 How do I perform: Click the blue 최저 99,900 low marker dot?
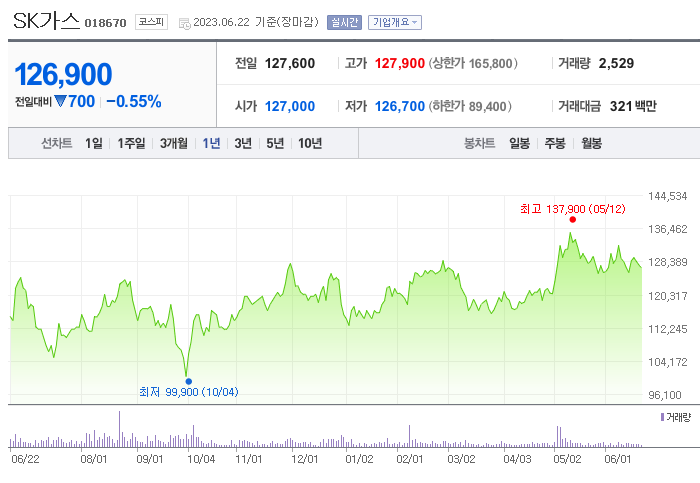click(x=189, y=381)
